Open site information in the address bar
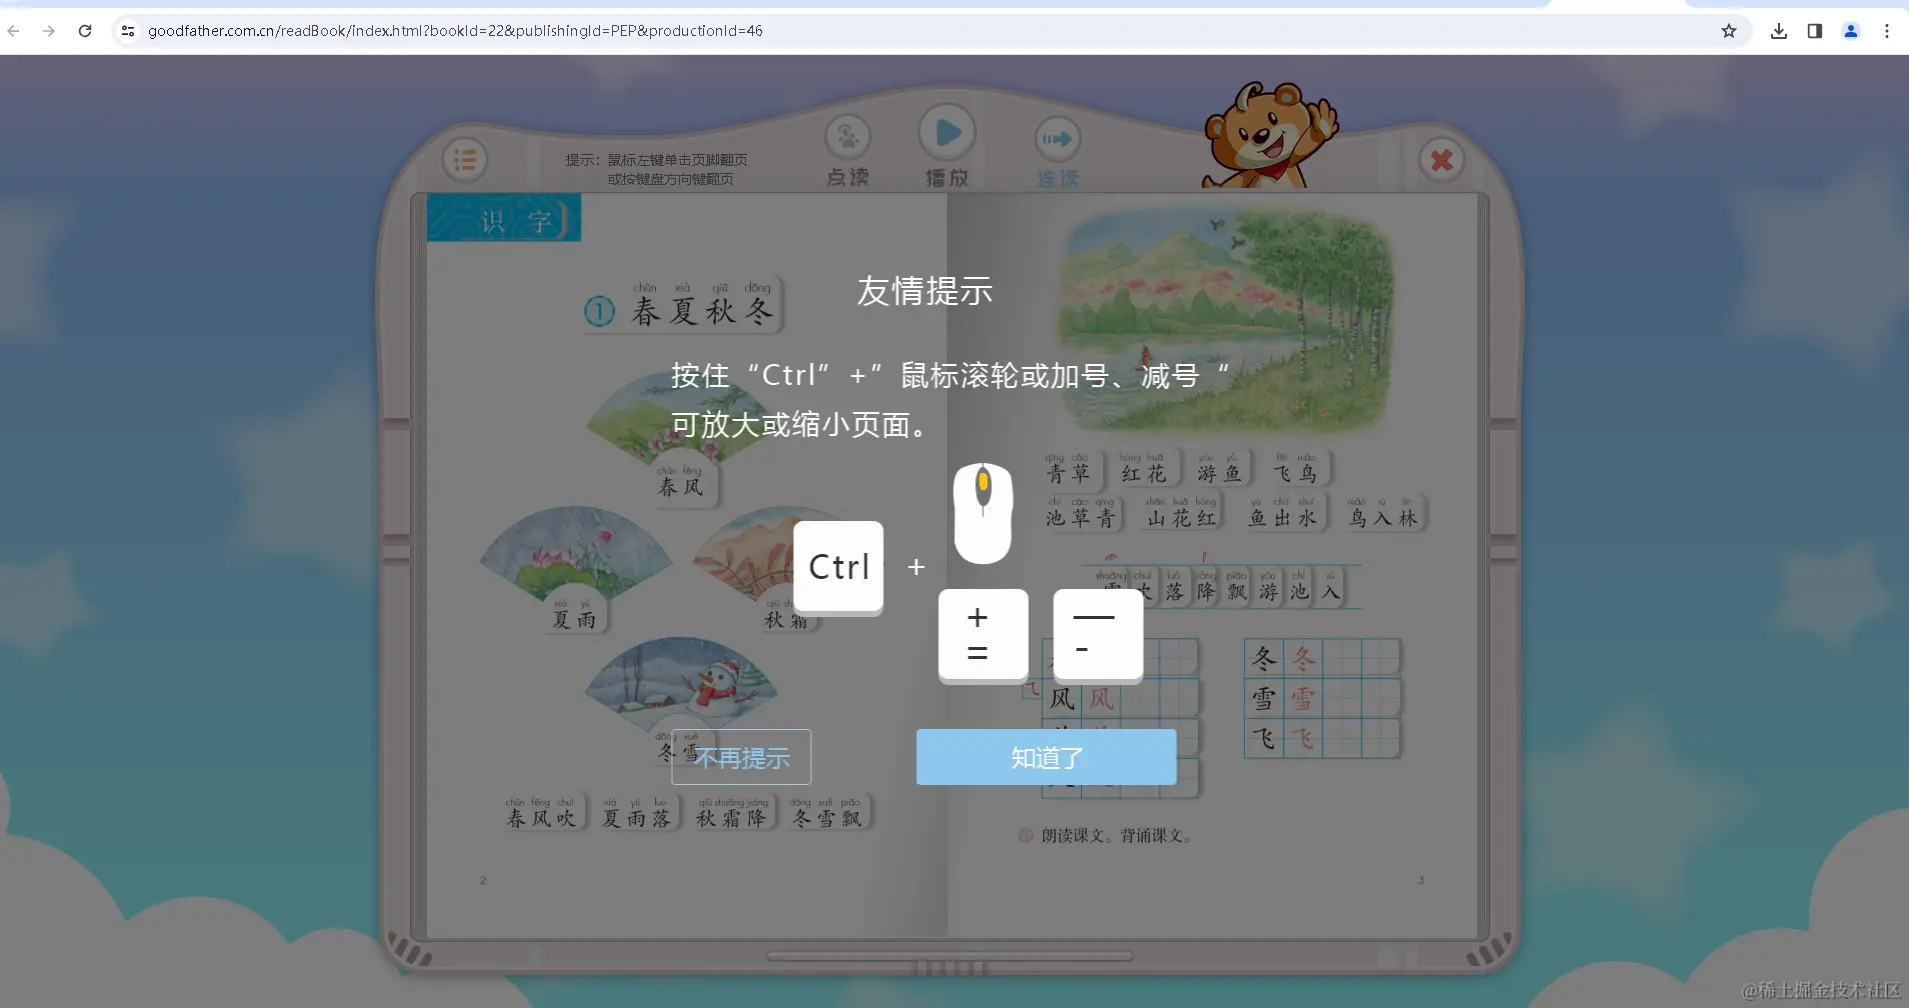1909x1008 pixels. point(128,30)
